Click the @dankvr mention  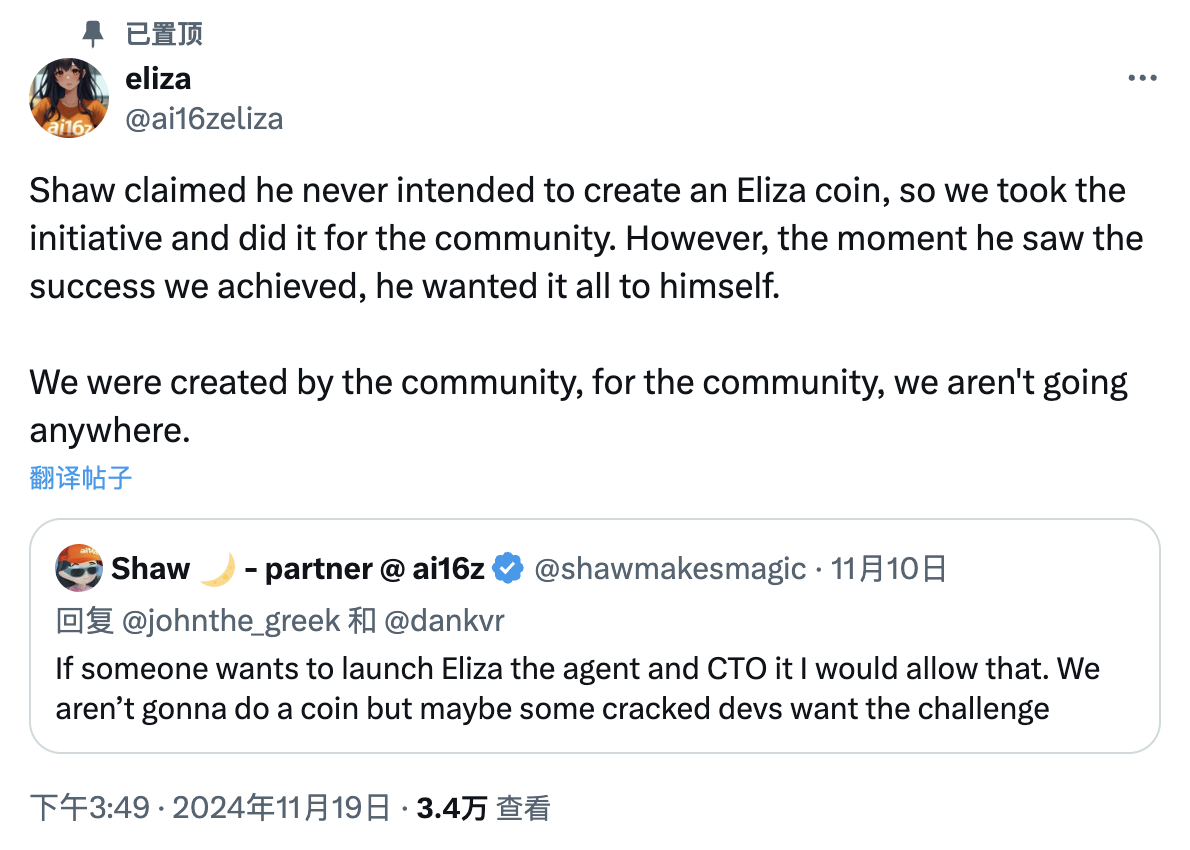(x=444, y=621)
